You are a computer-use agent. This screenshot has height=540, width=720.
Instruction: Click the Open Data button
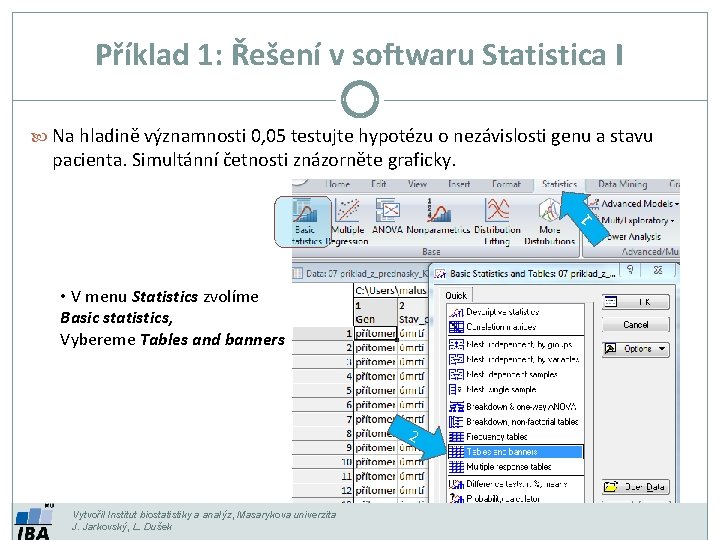click(x=636, y=487)
